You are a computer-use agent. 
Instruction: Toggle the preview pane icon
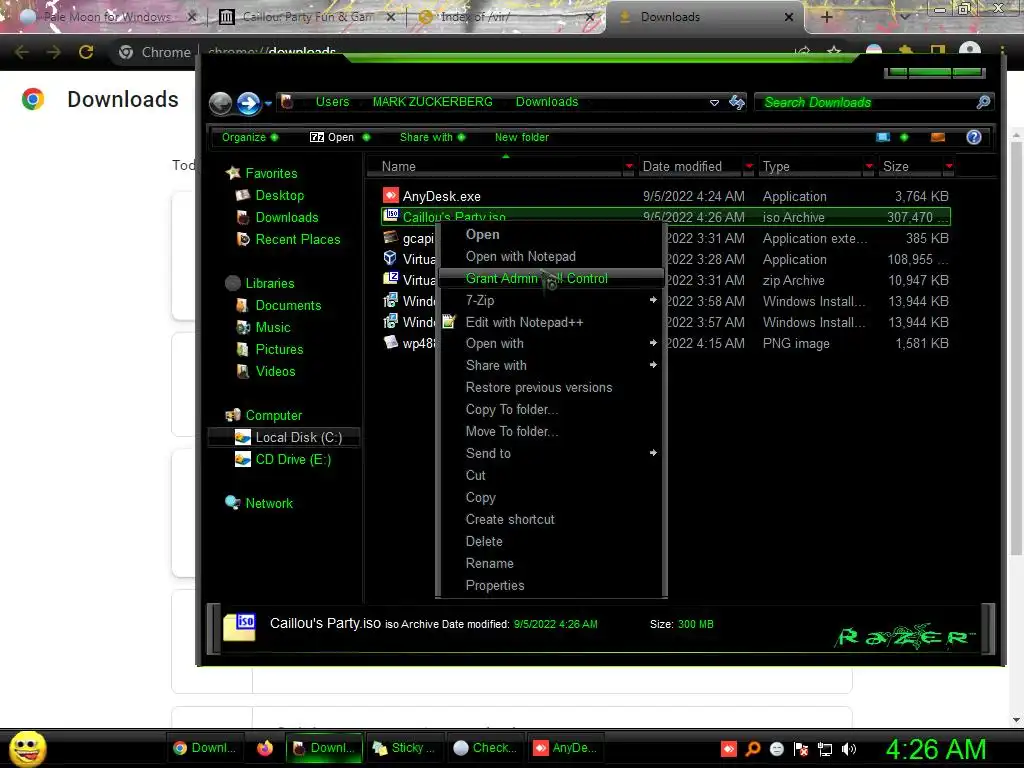tap(938, 137)
